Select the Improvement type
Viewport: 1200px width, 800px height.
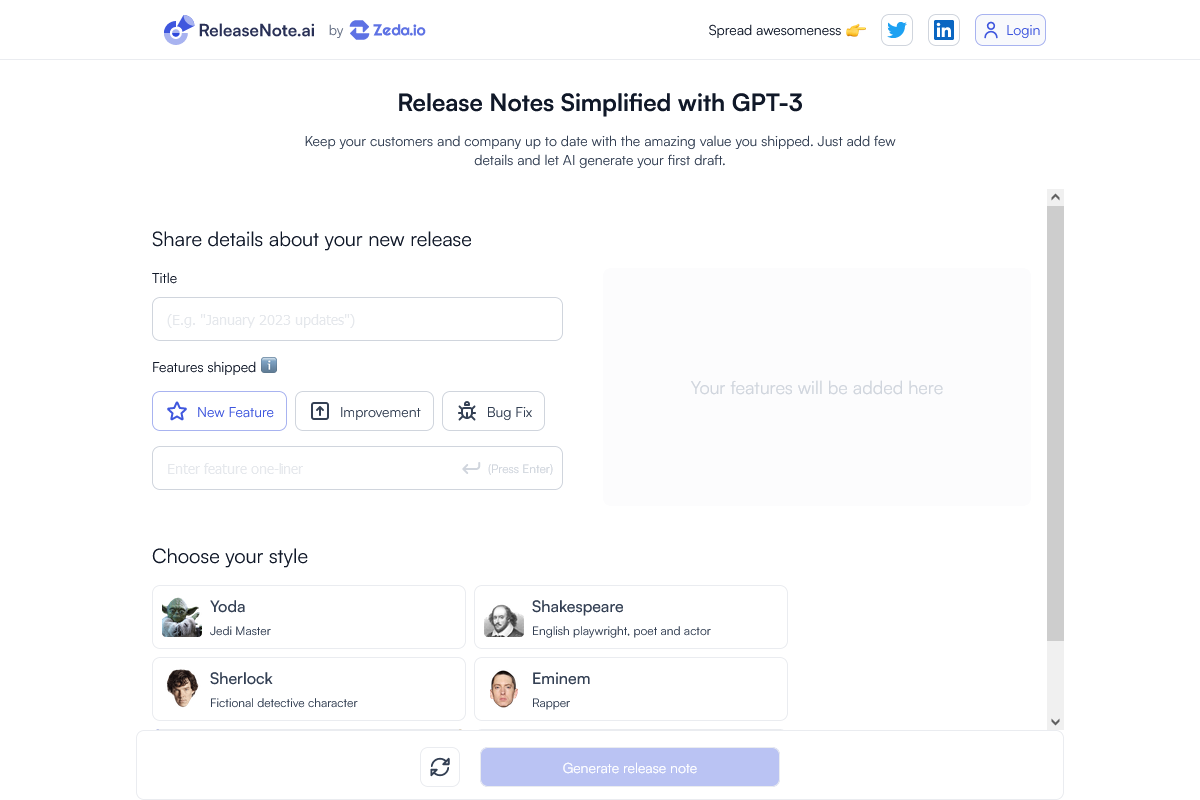(364, 411)
